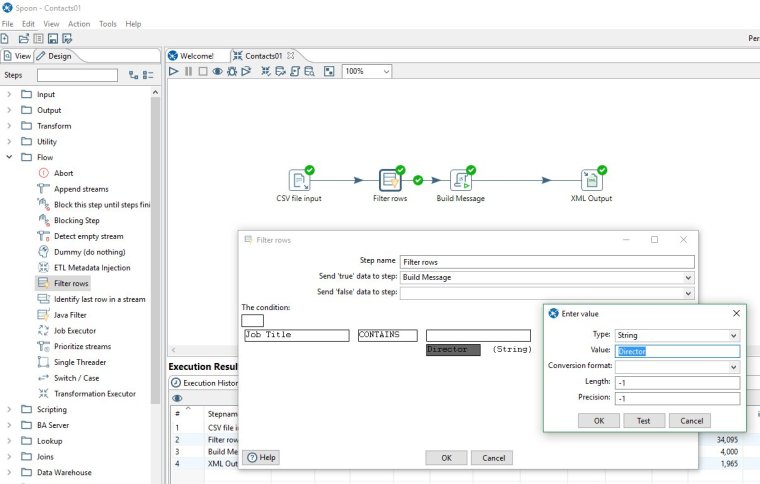This screenshot has height=484, width=760.
Task: Click OK in the Enter value dialog
Action: tap(599, 421)
